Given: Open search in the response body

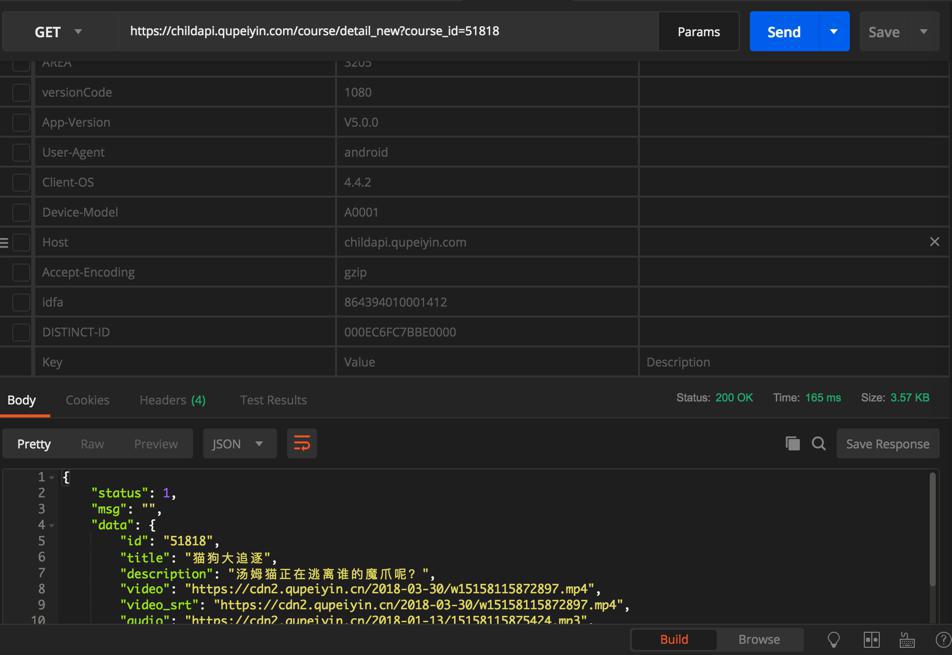Looking at the screenshot, I should coord(818,444).
